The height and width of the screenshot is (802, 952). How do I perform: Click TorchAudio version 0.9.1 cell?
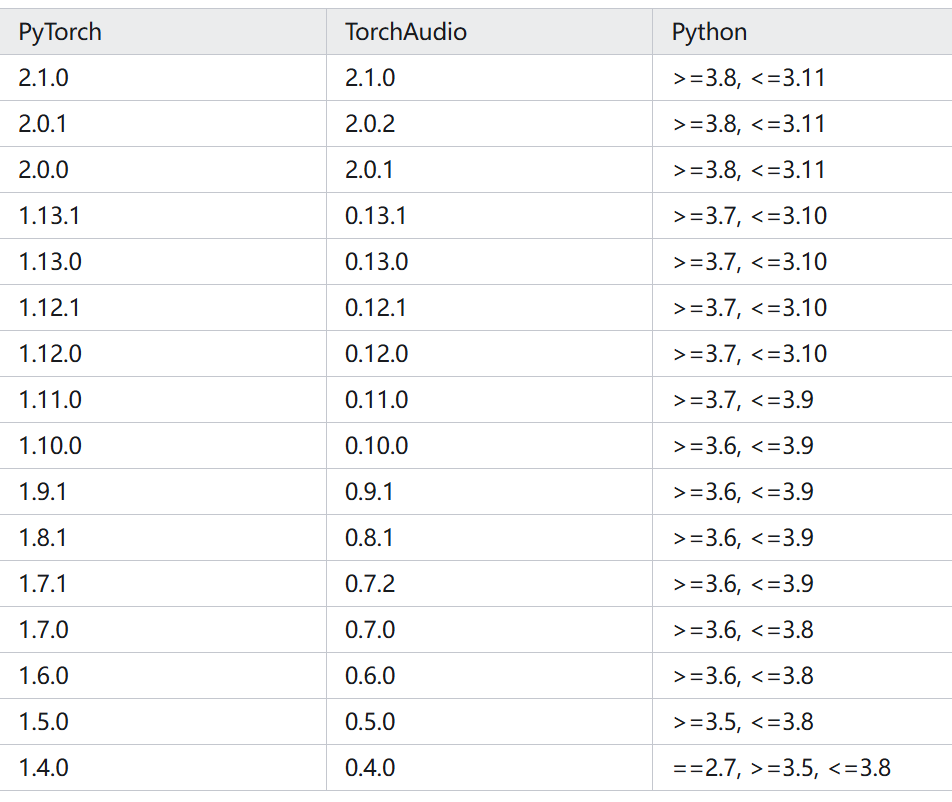coord(489,492)
